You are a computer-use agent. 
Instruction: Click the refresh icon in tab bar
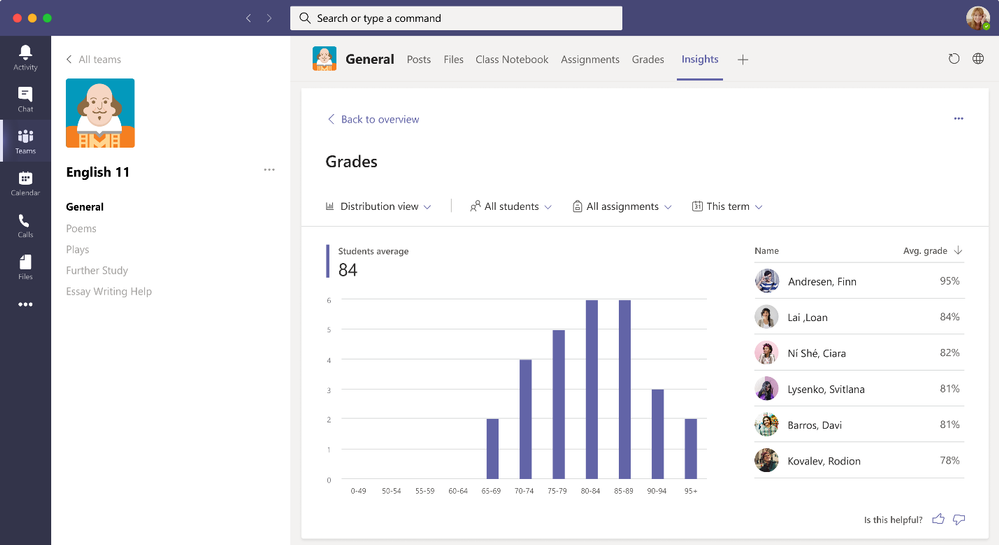click(x=954, y=59)
